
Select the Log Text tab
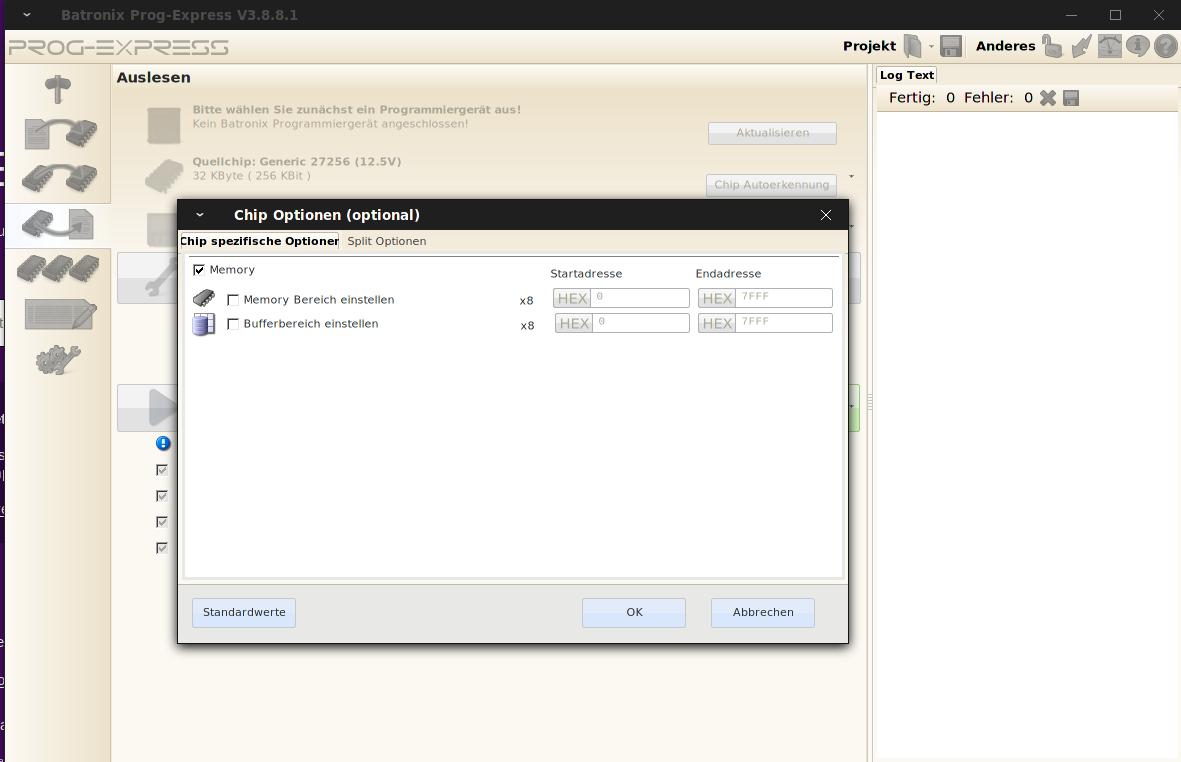[906, 75]
